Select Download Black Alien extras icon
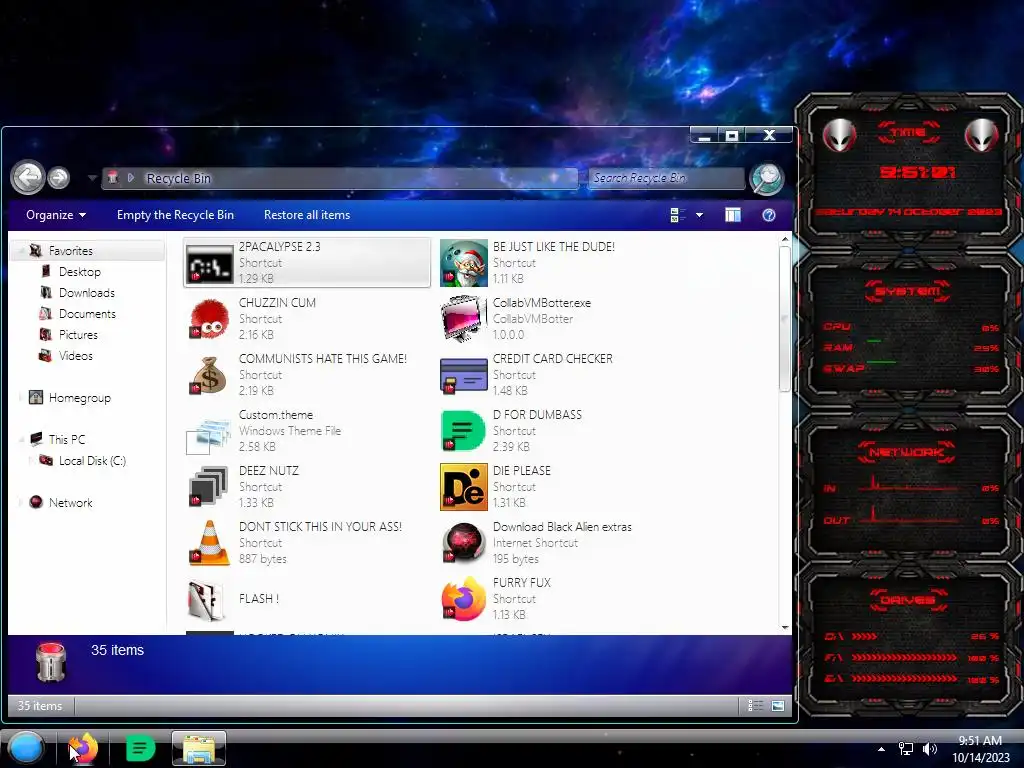Image resolution: width=1024 pixels, height=768 pixels. click(x=464, y=543)
